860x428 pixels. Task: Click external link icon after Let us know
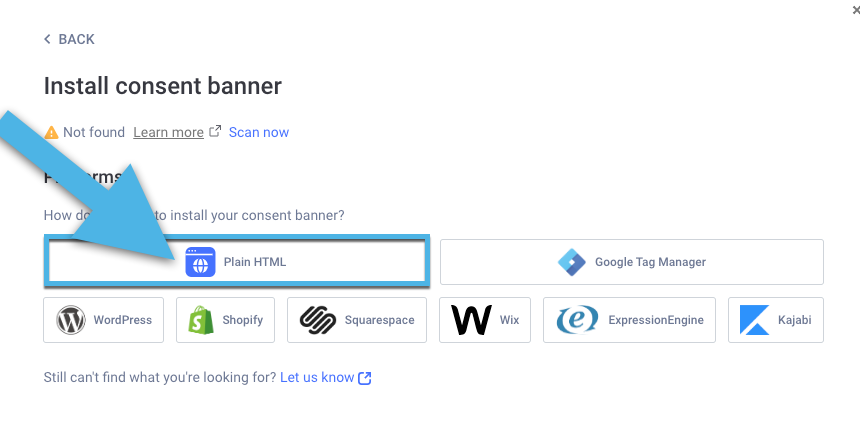[365, 378]
